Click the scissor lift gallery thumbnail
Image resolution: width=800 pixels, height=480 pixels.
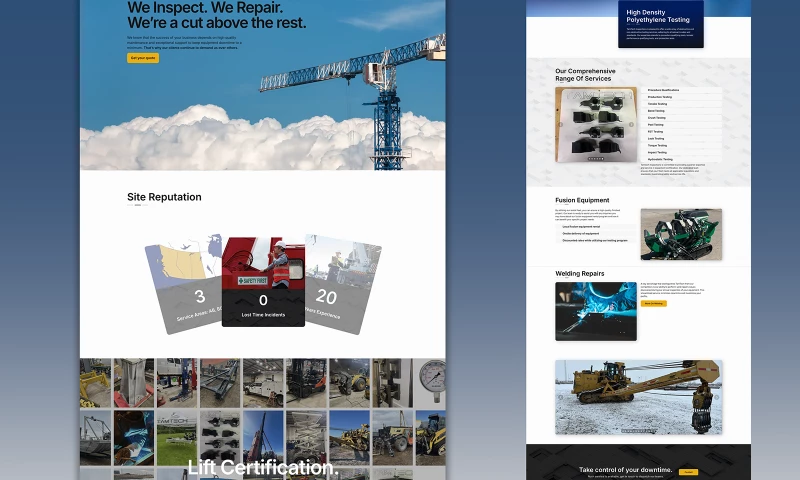tap(306, 438)
